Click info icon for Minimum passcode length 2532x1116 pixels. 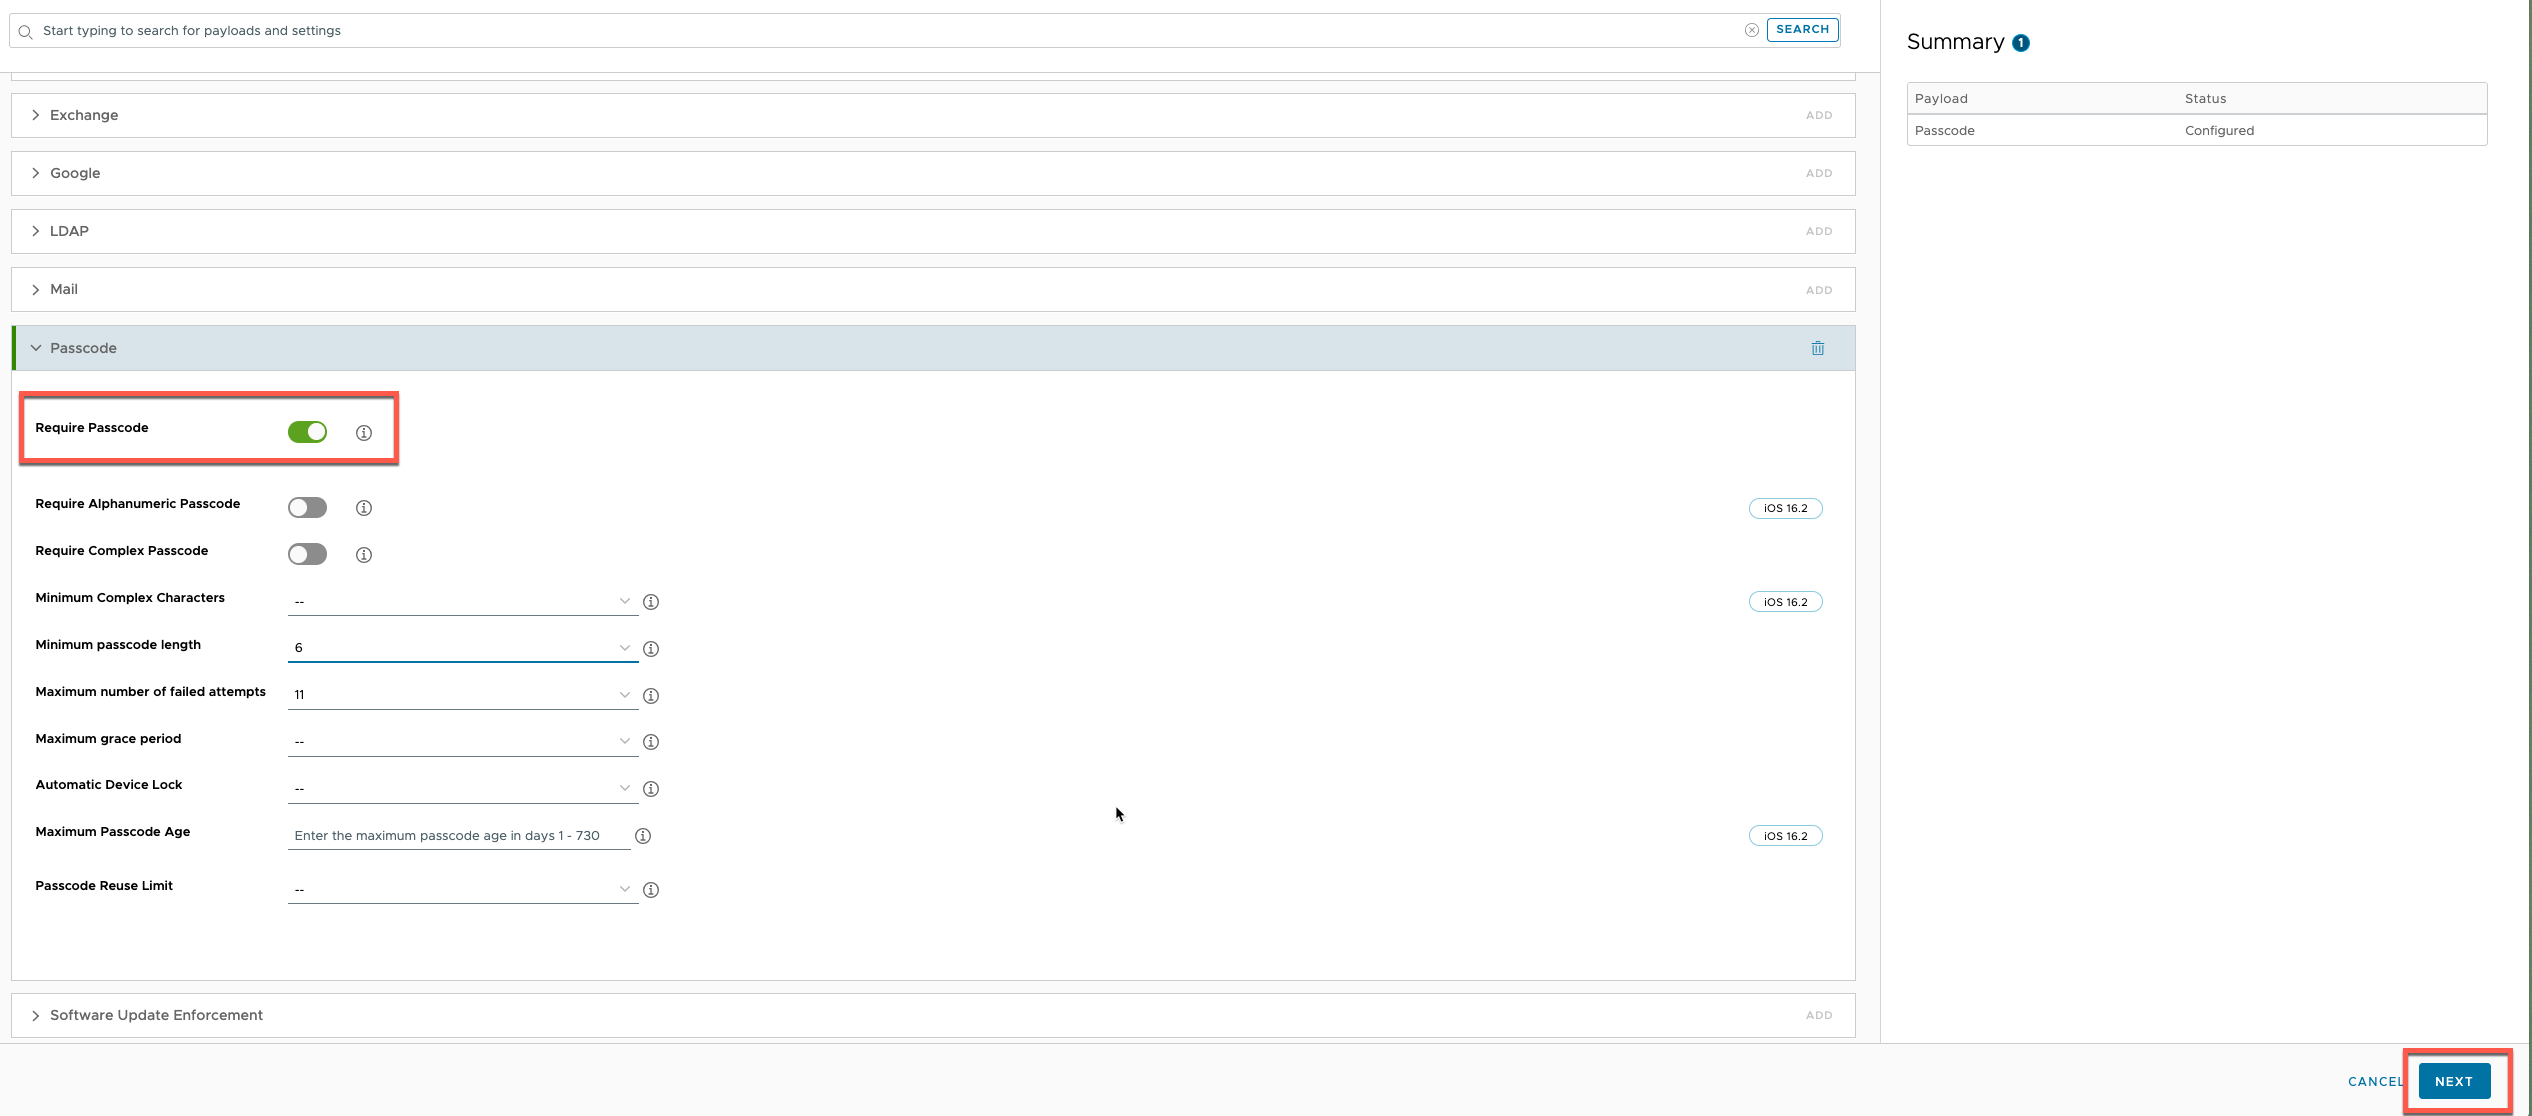[651, 649]
